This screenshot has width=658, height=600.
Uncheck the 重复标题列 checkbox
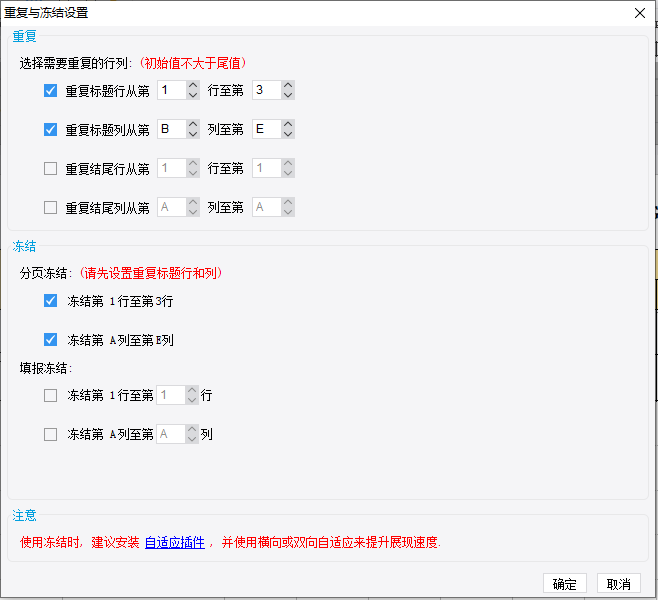(50, 129)
